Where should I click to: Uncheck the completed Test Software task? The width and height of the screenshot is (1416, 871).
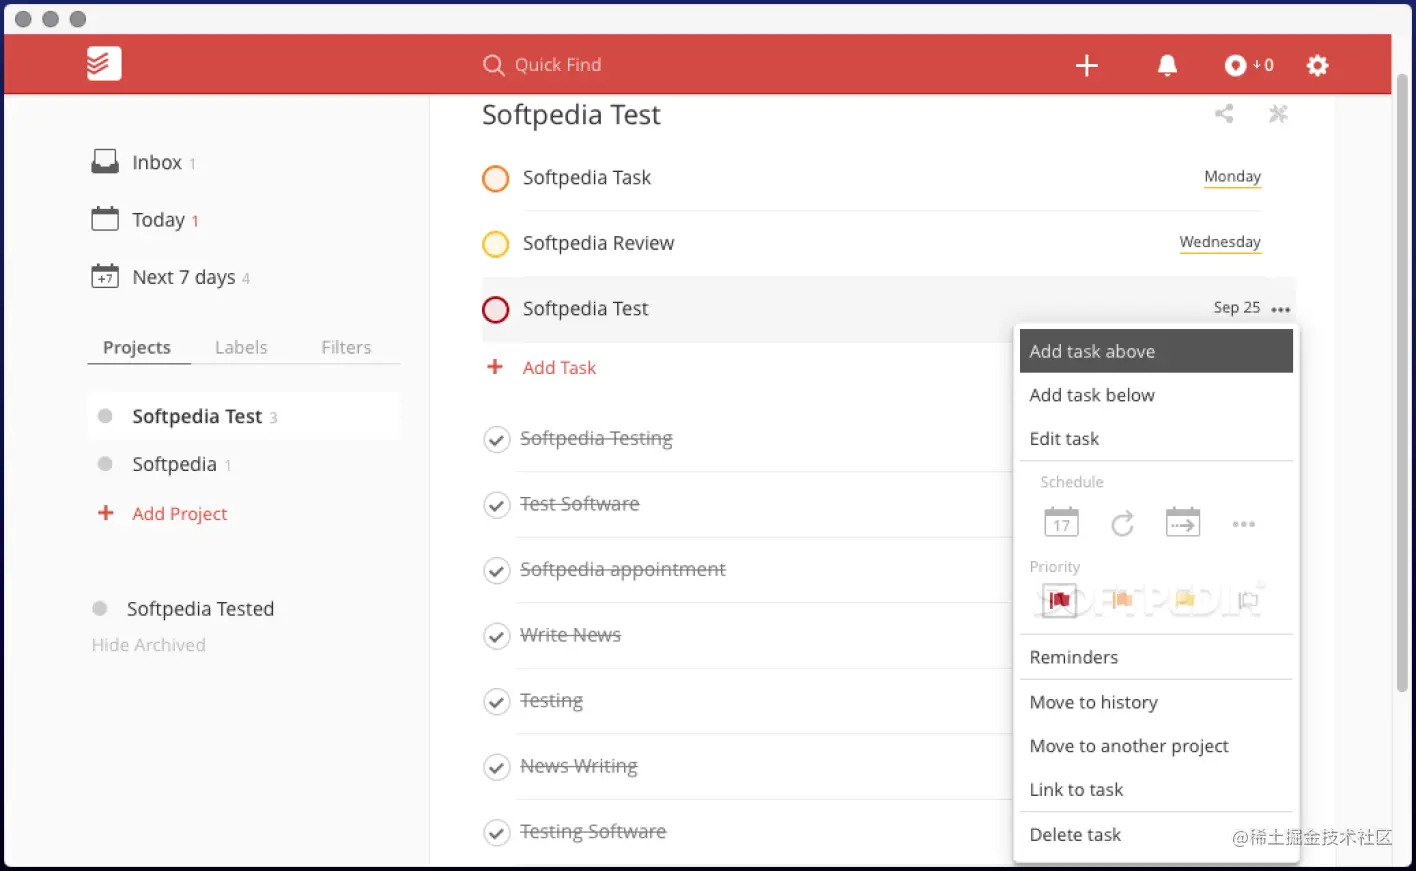point(497,505)
